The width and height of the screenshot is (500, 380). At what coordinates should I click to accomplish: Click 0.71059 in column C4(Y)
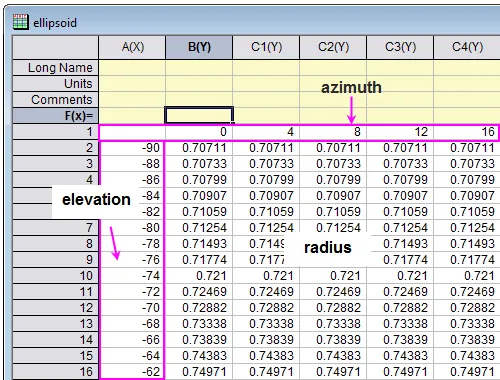point(467,212)
